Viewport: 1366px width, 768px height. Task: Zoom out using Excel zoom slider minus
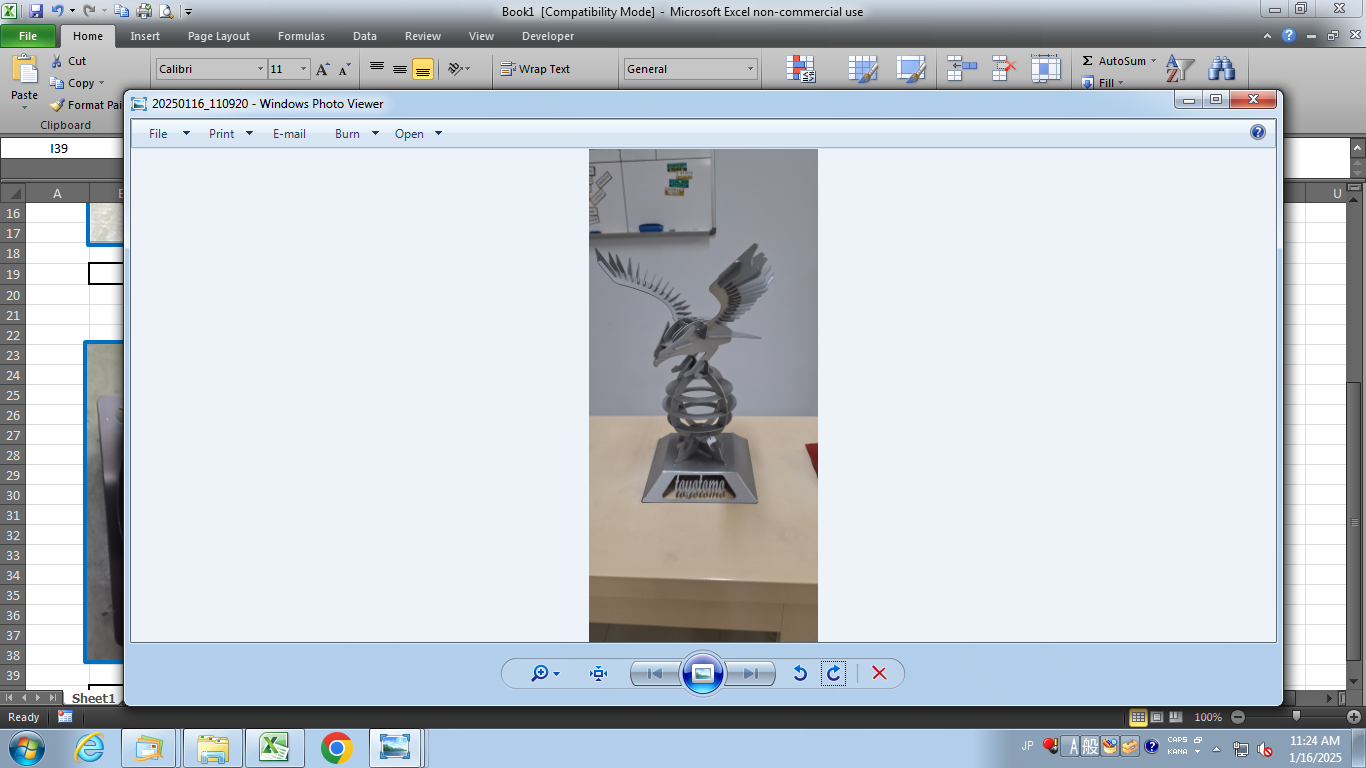tap(1238, 717)
